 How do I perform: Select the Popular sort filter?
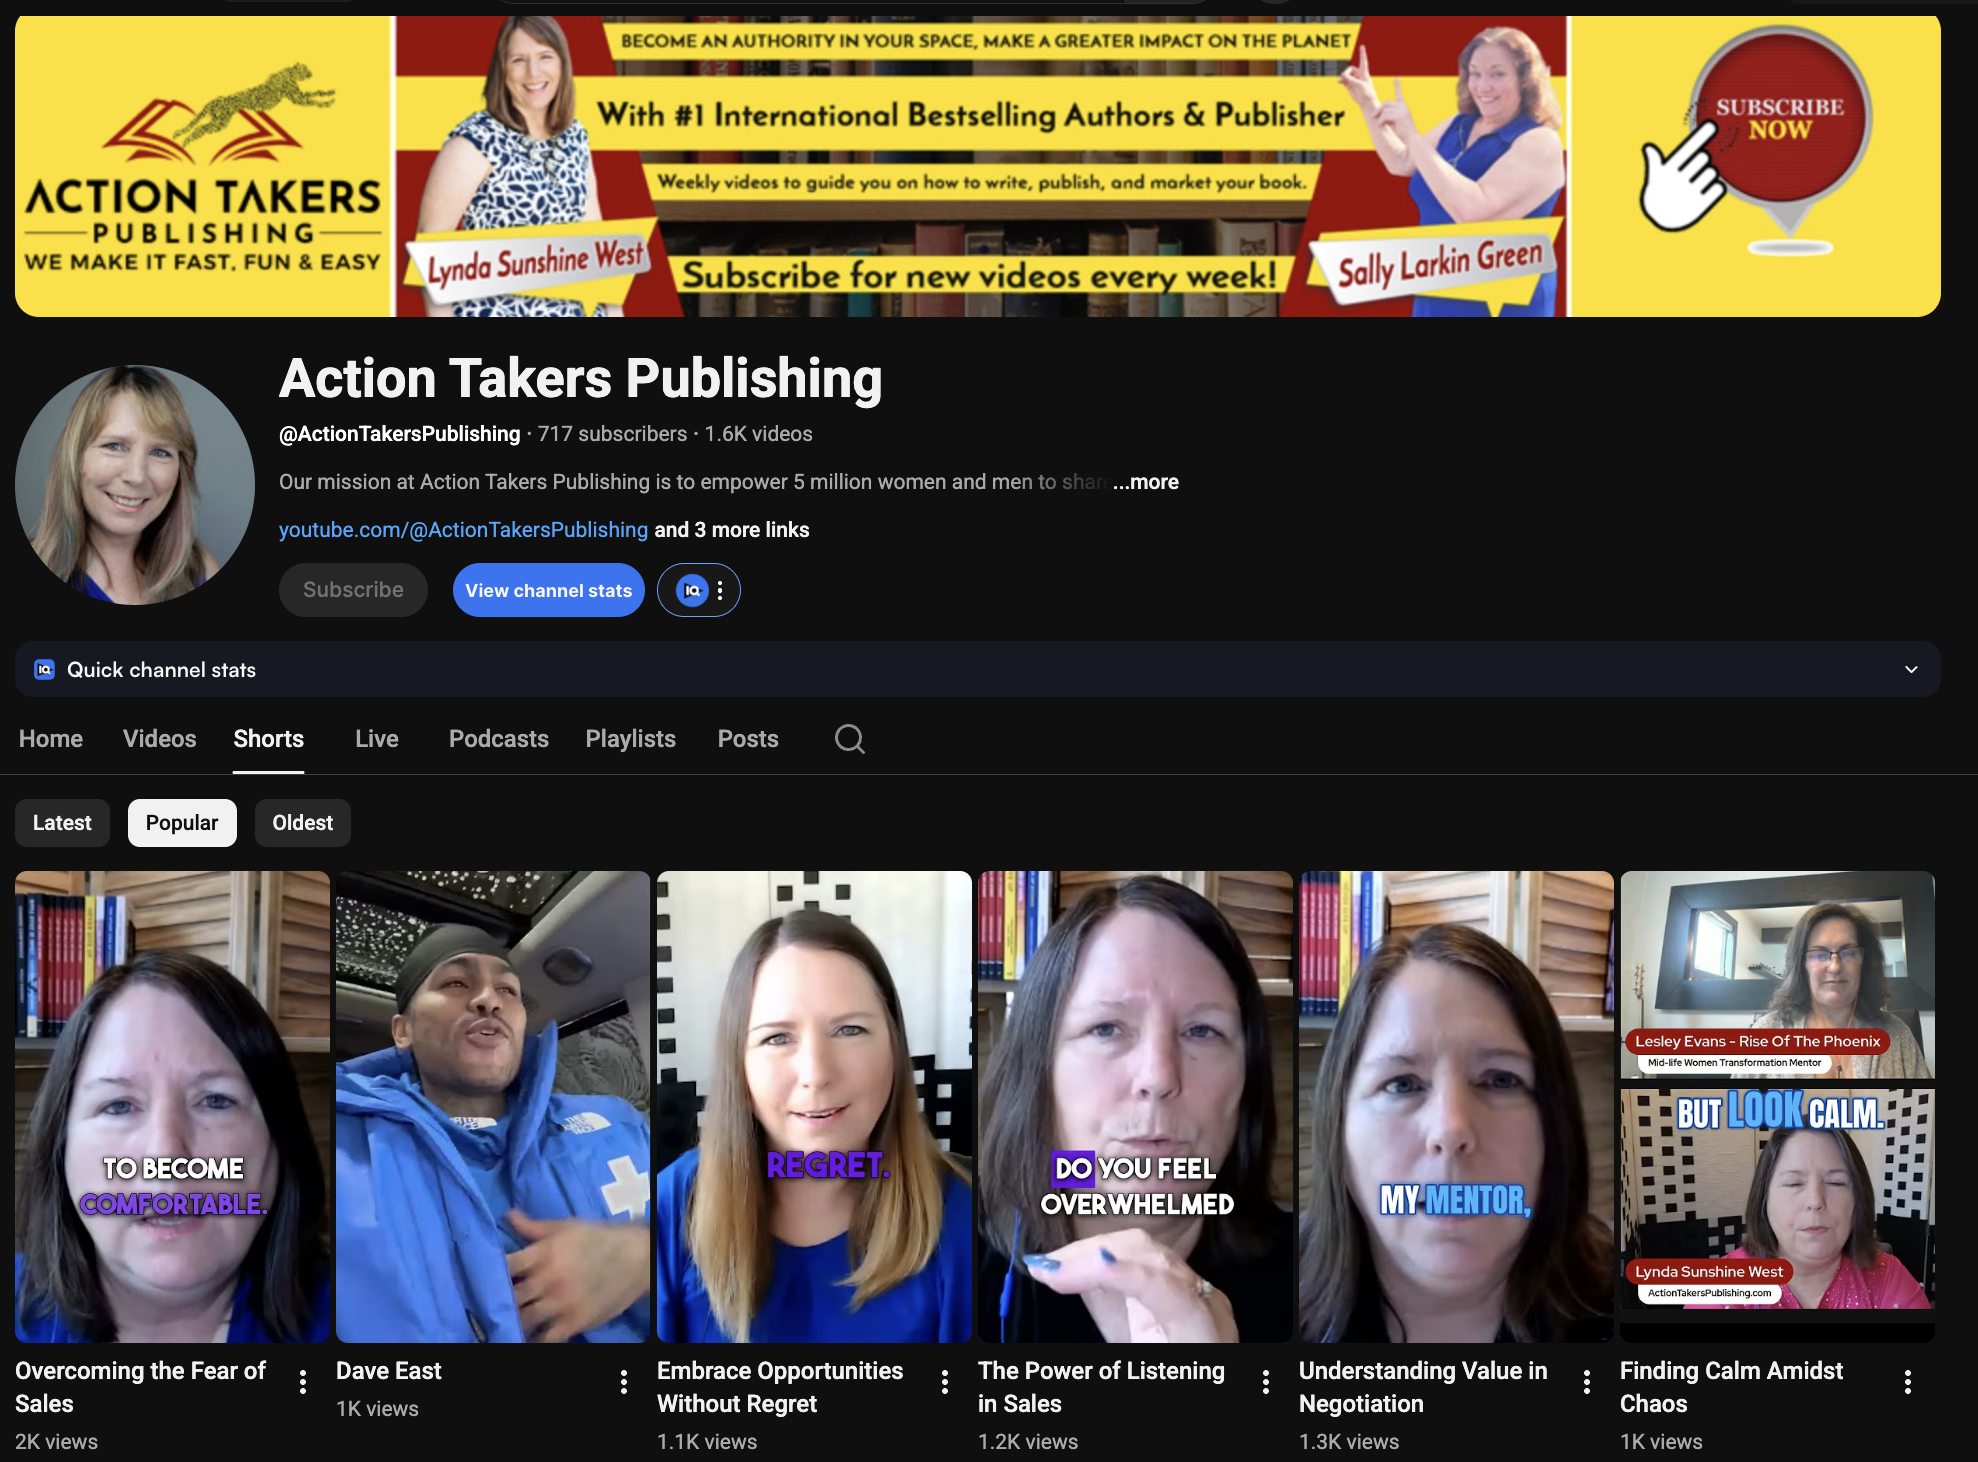point(182,823)
